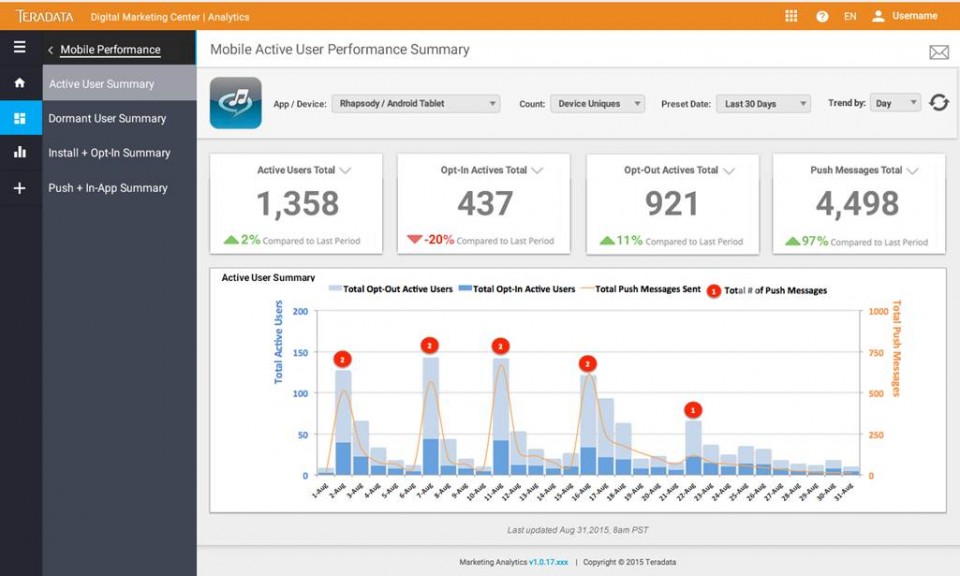
Task: Select Dormant User Summary menu item
Action: (x=119, y=118)
